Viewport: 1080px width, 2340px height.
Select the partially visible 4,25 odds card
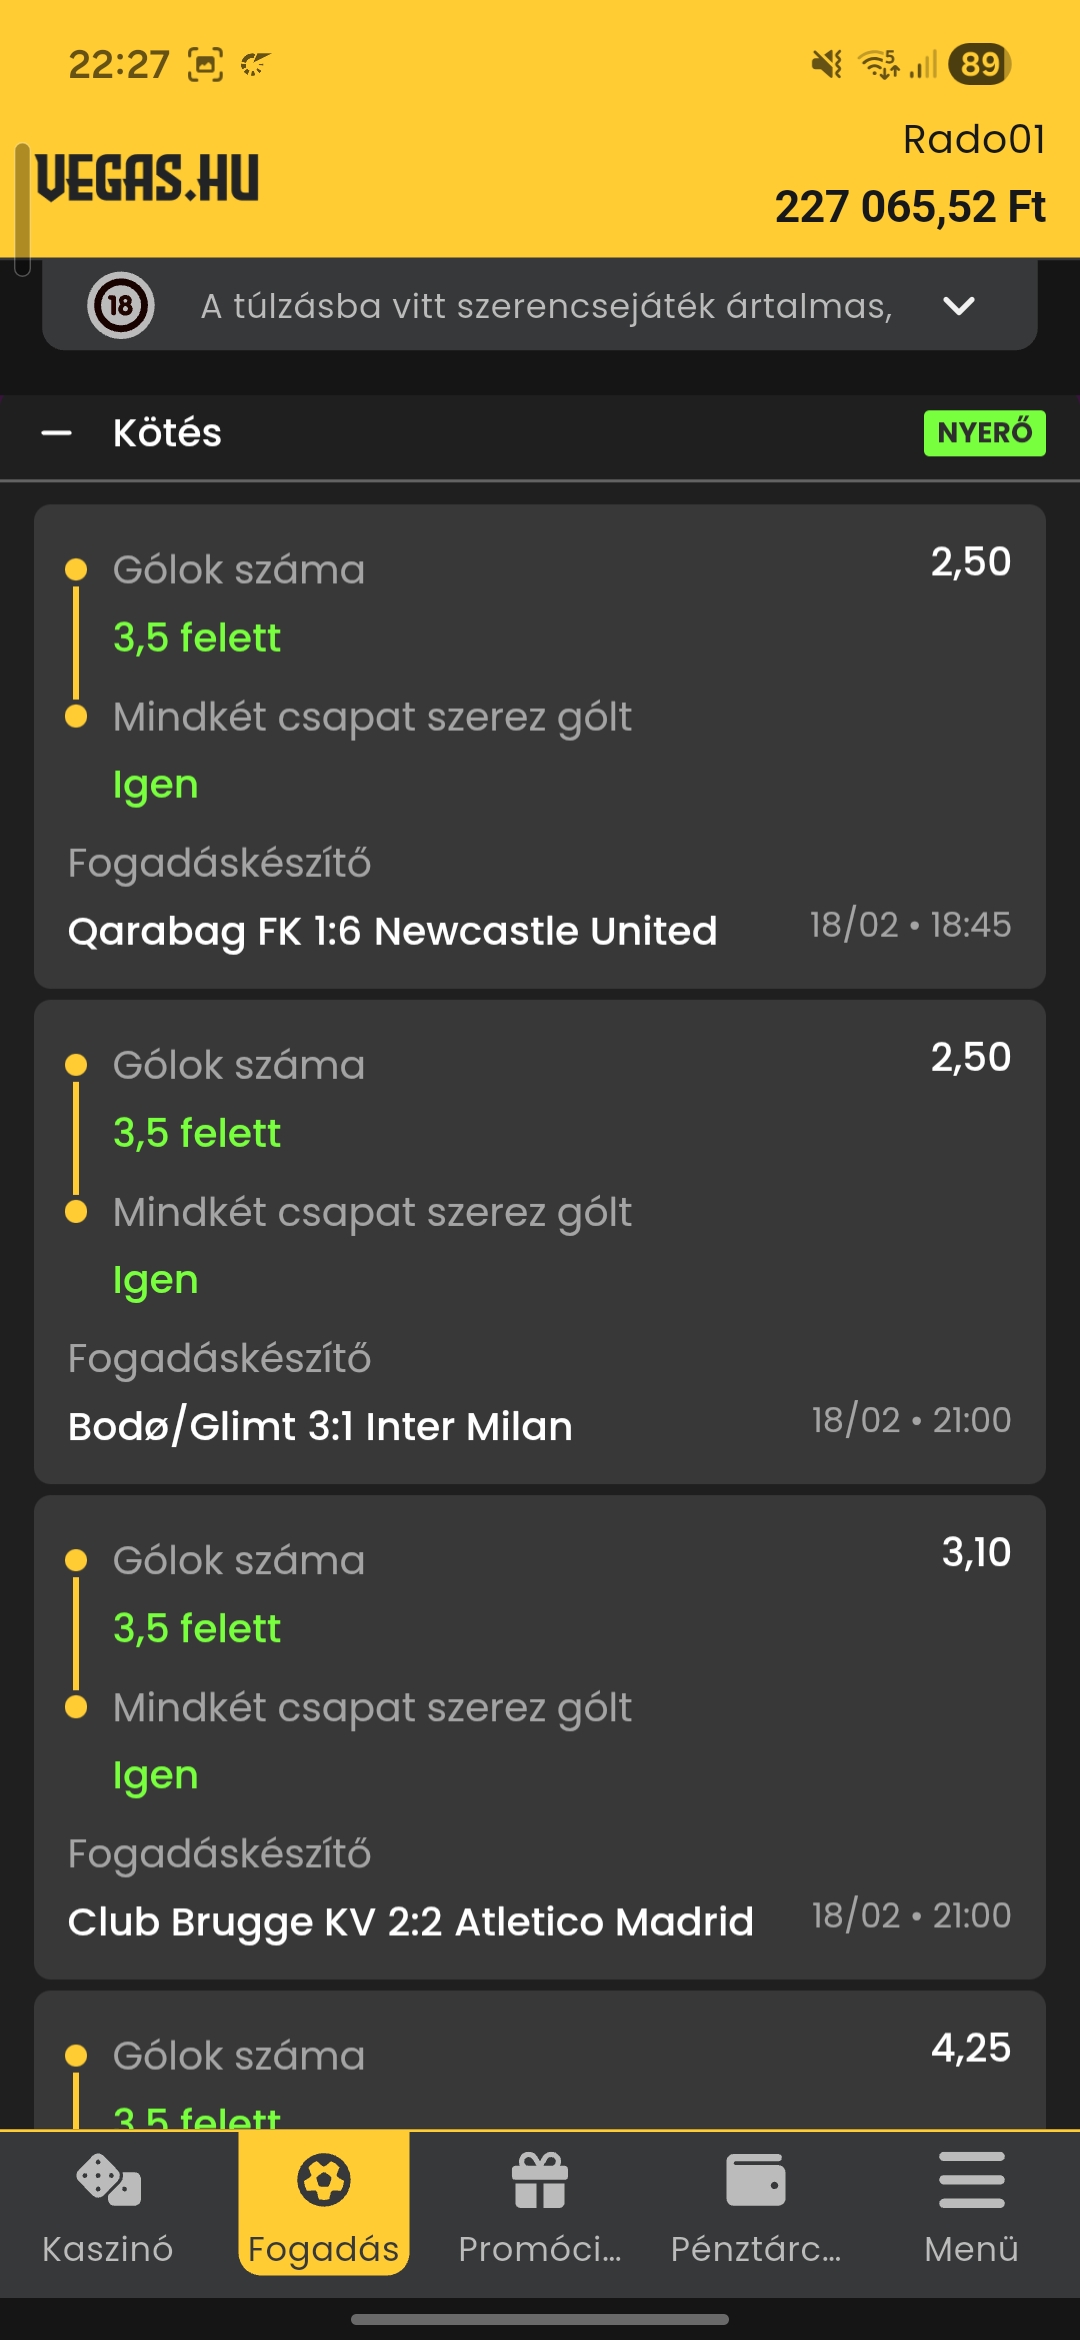pyautogui.click(x=540, y=2060)
